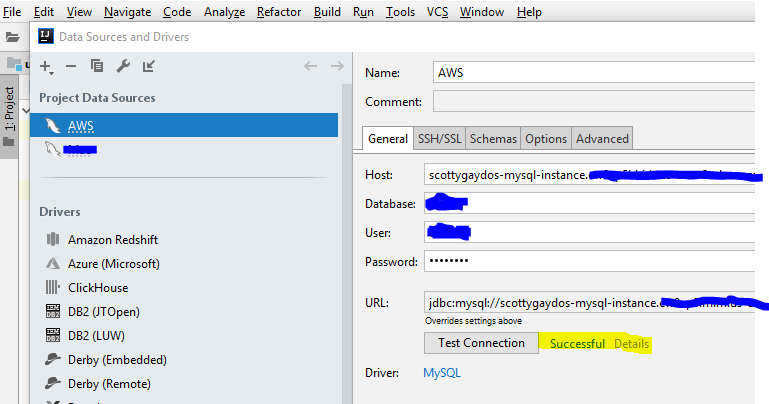Open the Advanced tab
769x404 pixels.
click(x=602, y=139)
